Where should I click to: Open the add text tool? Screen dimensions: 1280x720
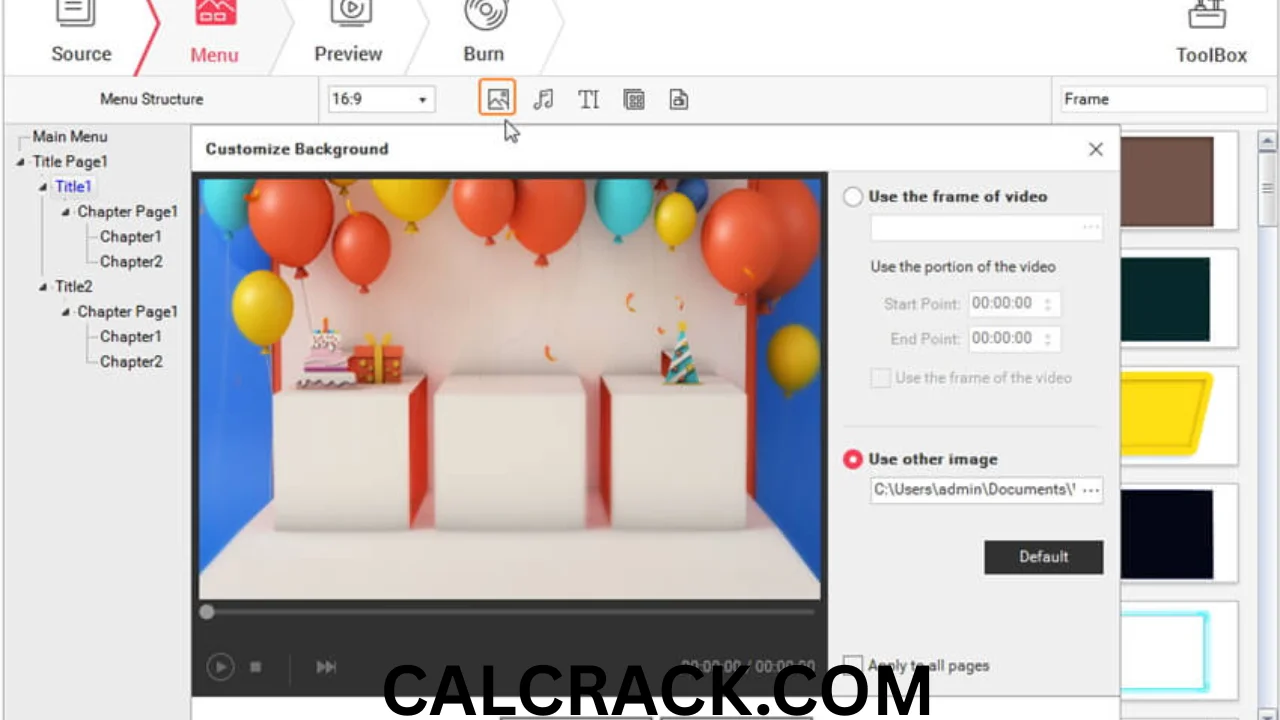click(588, 99)
